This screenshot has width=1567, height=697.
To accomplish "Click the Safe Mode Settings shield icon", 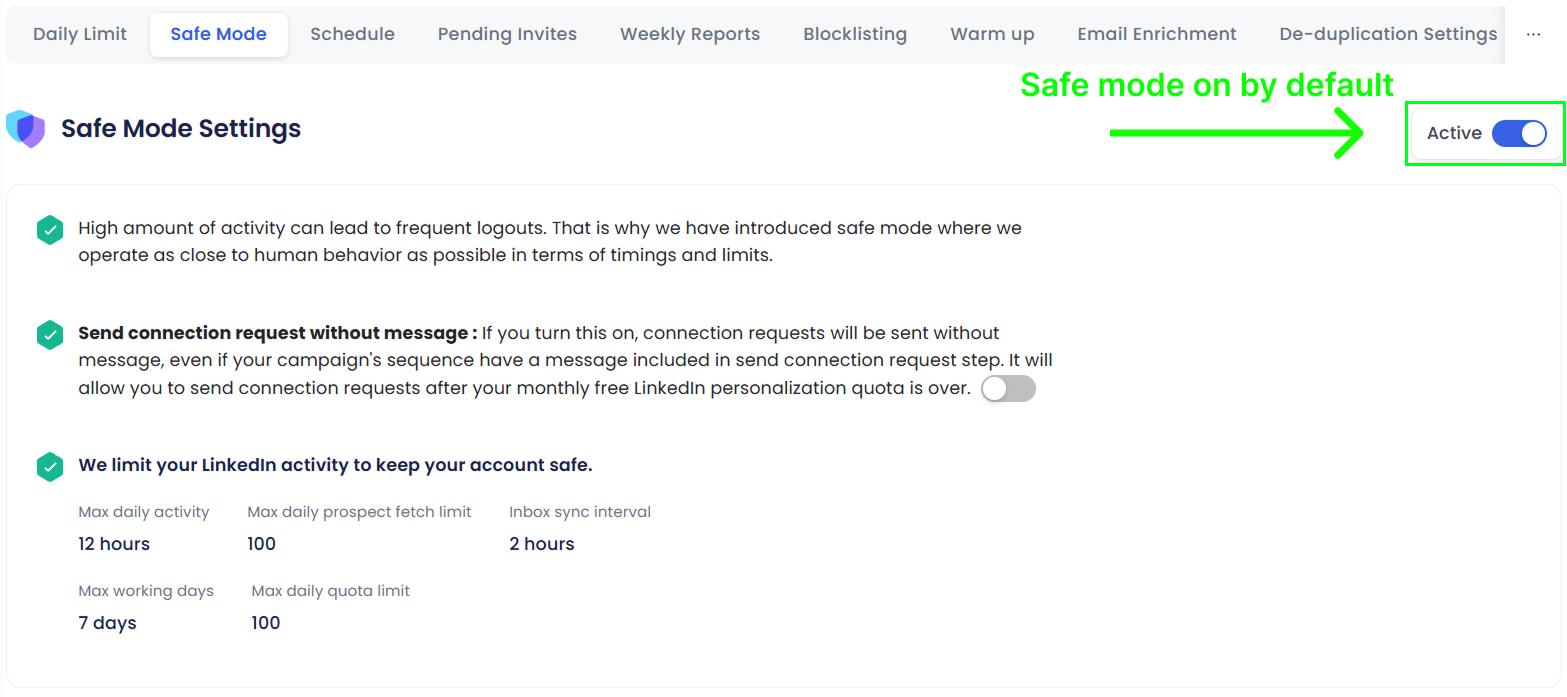I will tap(25, 128).
